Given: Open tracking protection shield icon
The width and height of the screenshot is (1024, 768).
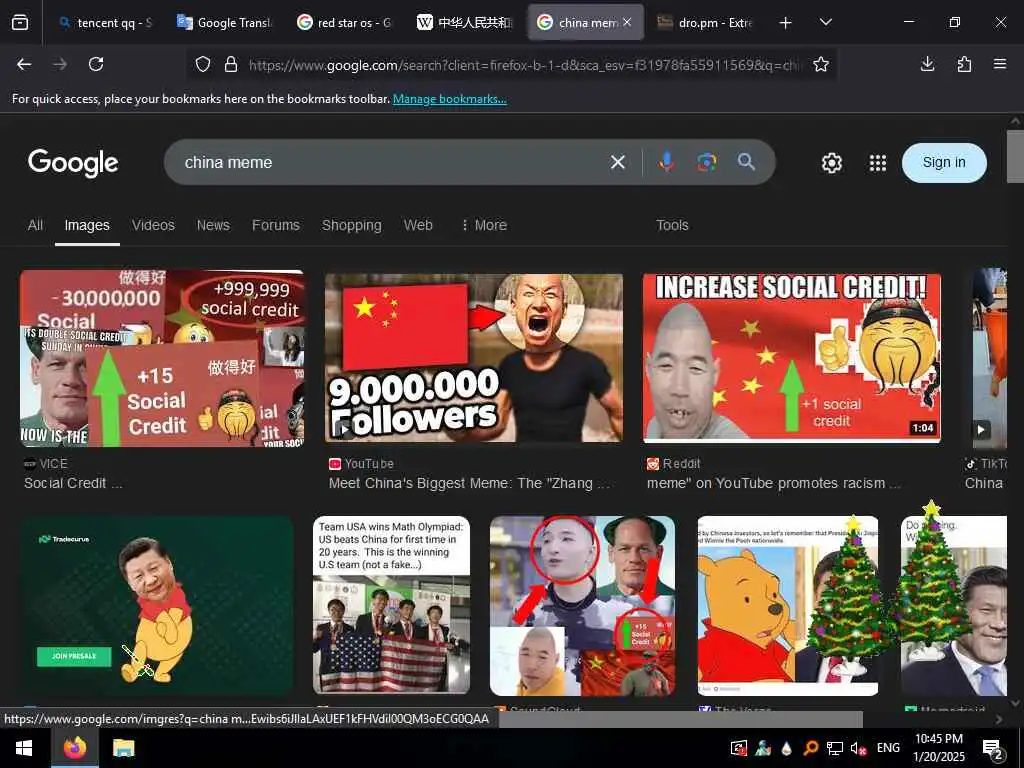Looking at the screenshot, I should 203,65.
